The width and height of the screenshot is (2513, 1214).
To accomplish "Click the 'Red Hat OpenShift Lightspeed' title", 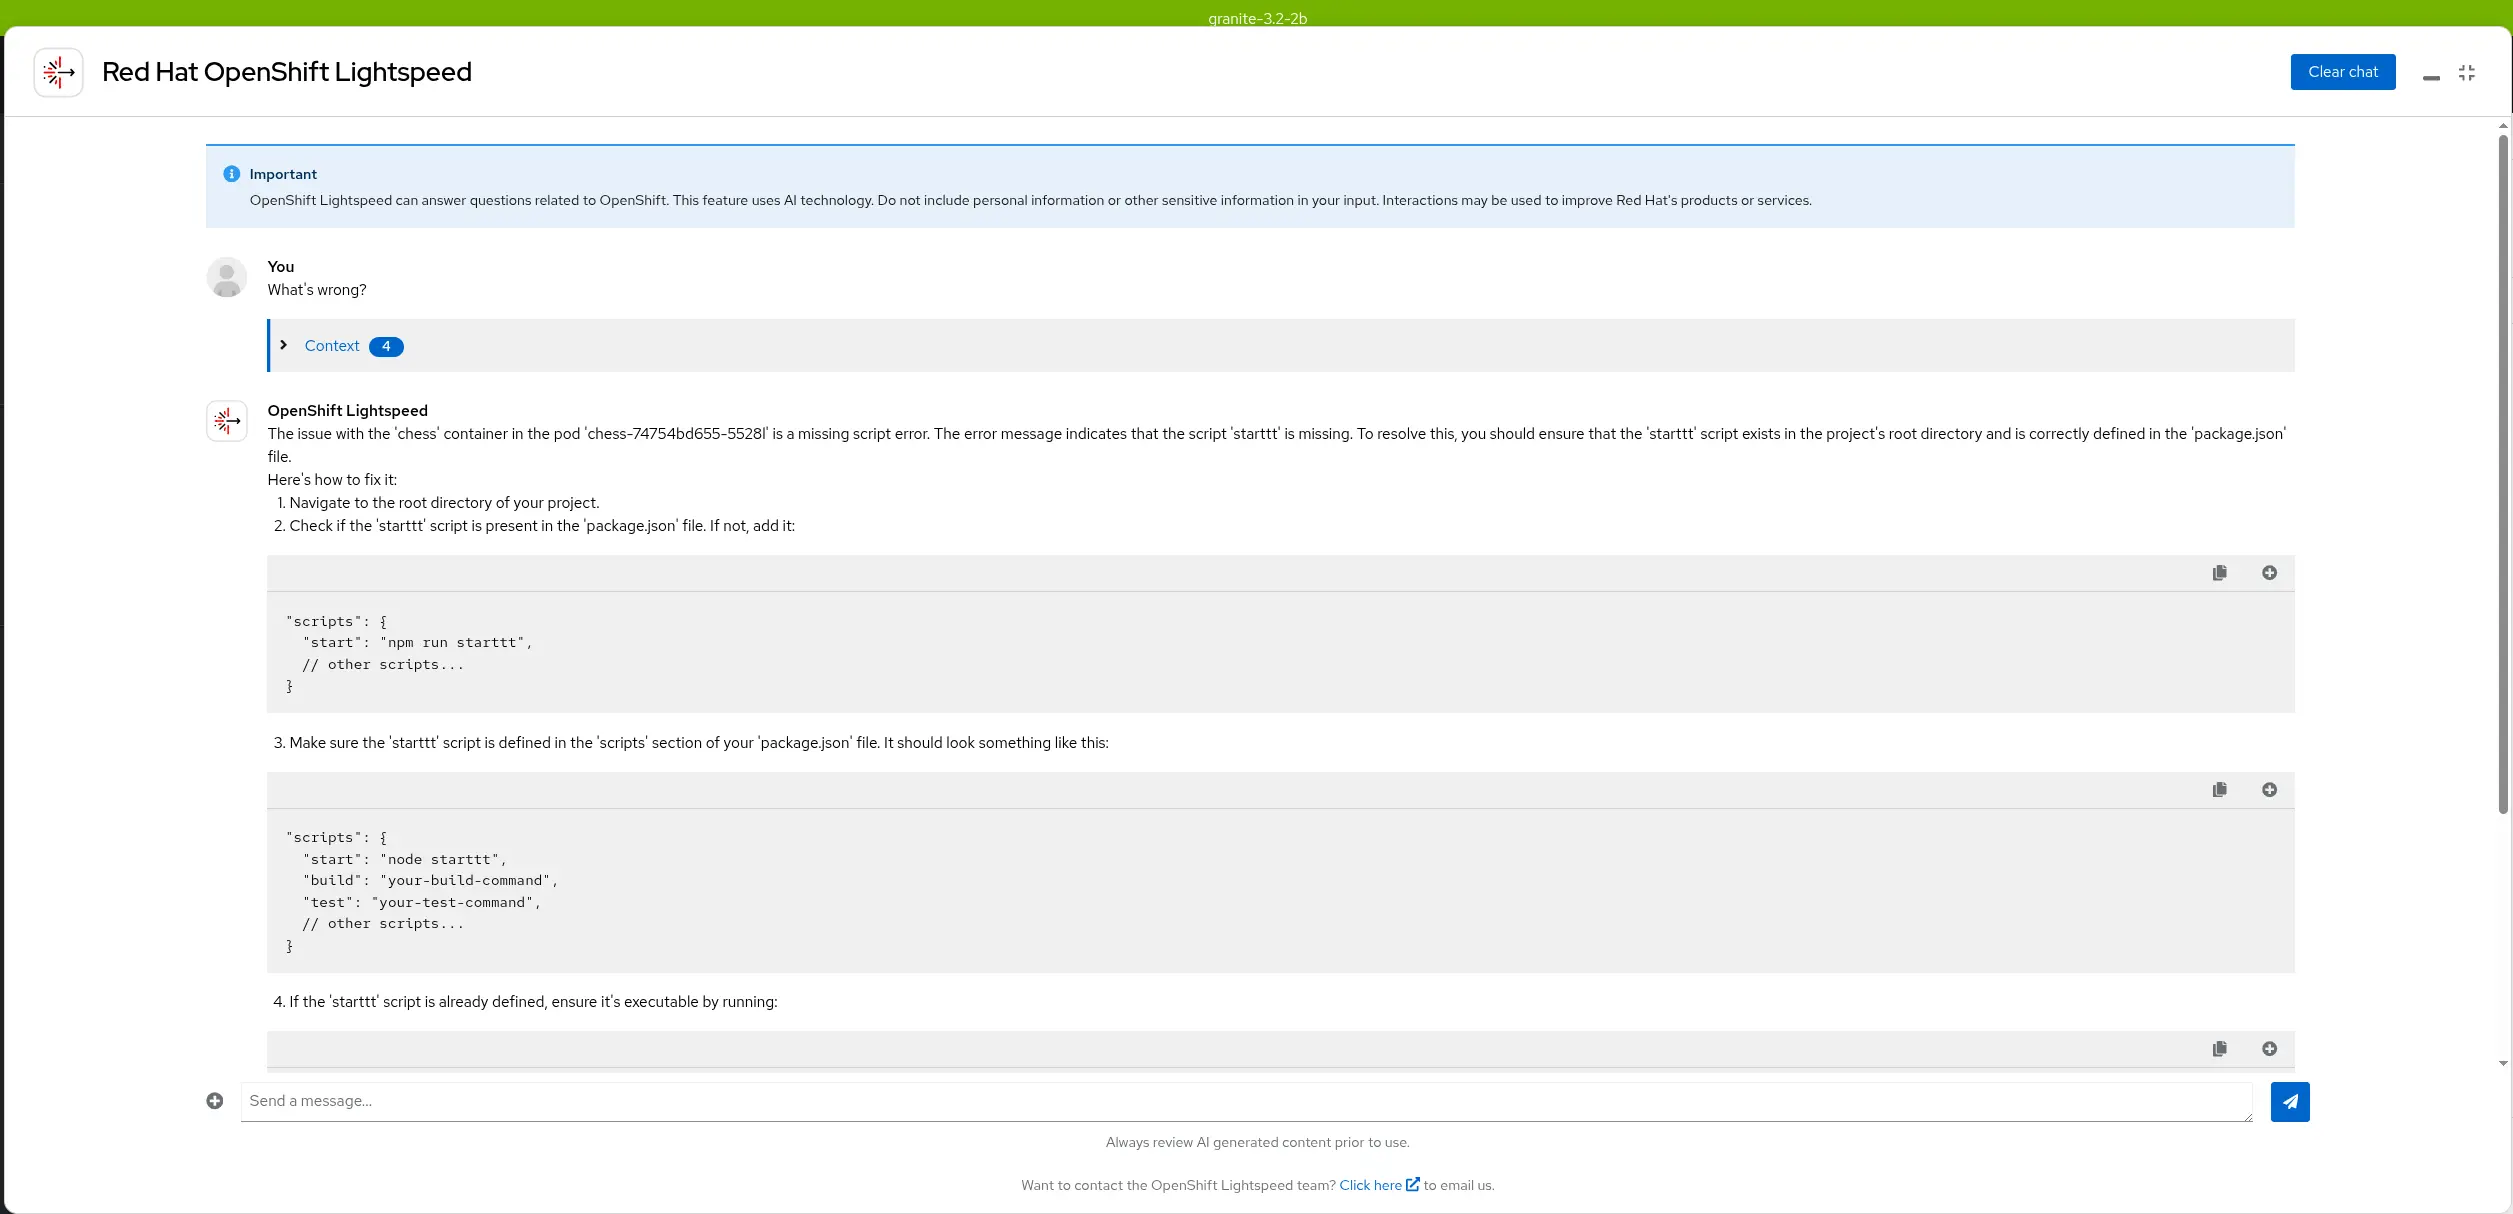I will (x=287, y=72).
